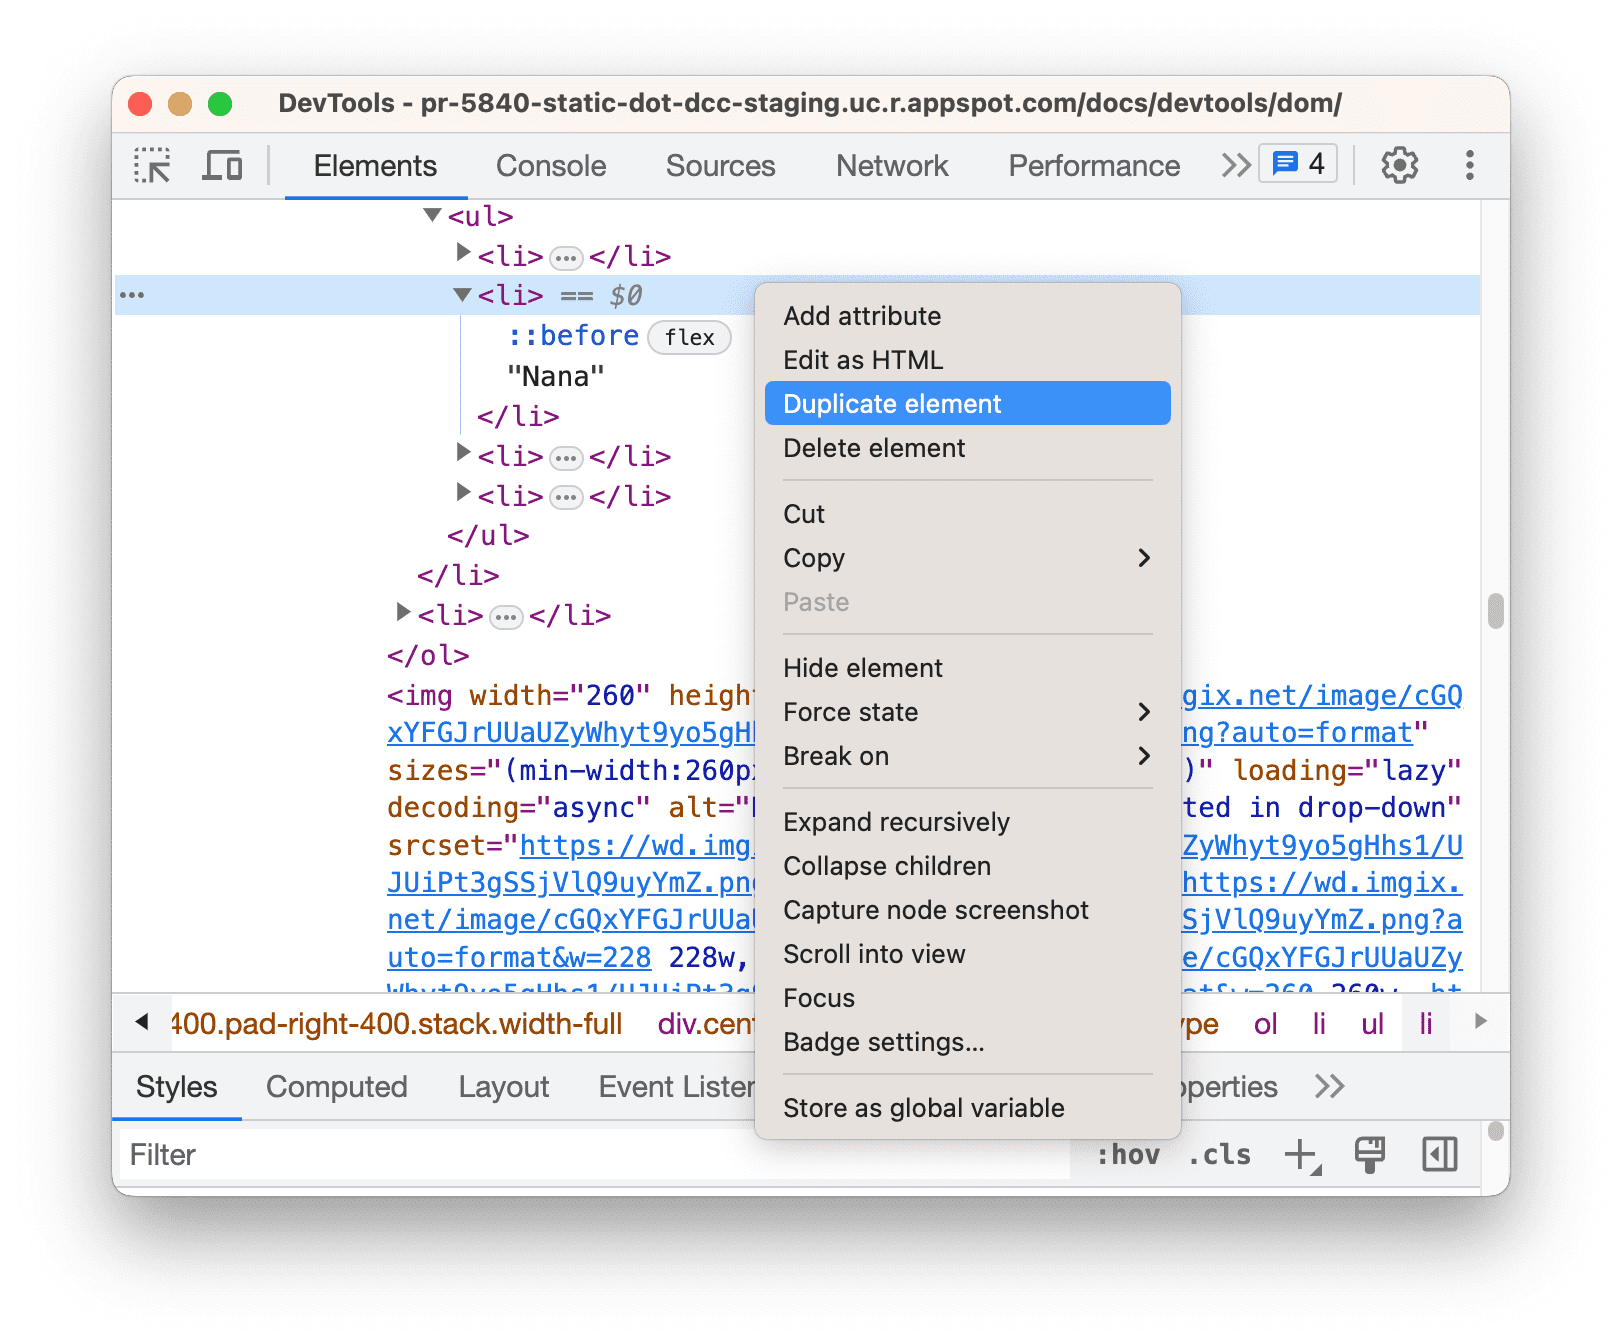Click the ellipsis gutter on selected row
Image resolution: width=1622 pixels, height=1344 pixels.
point(132,295)
